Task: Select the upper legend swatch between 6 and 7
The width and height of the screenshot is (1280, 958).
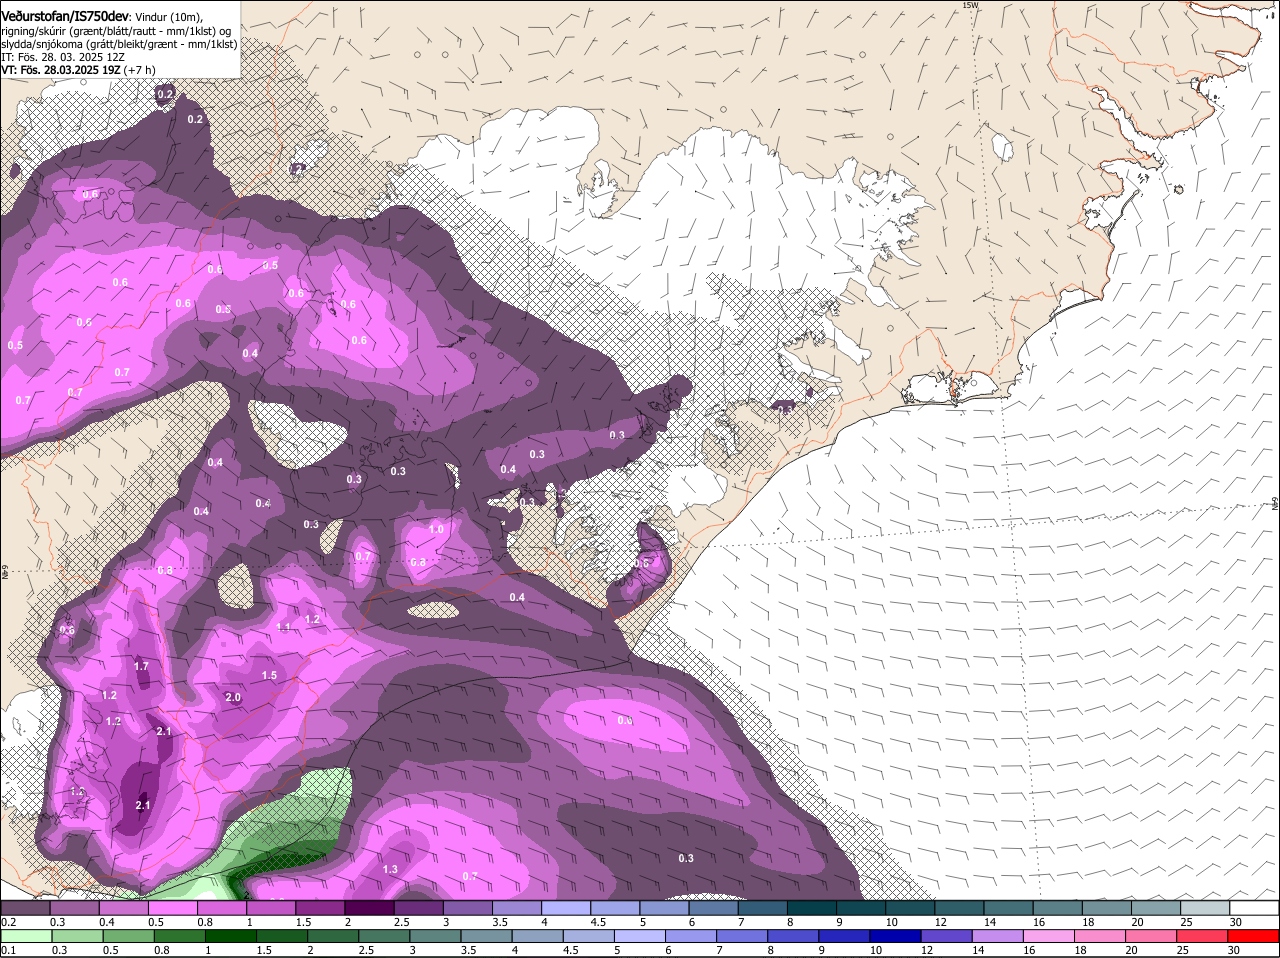Action: click(713, 908)
